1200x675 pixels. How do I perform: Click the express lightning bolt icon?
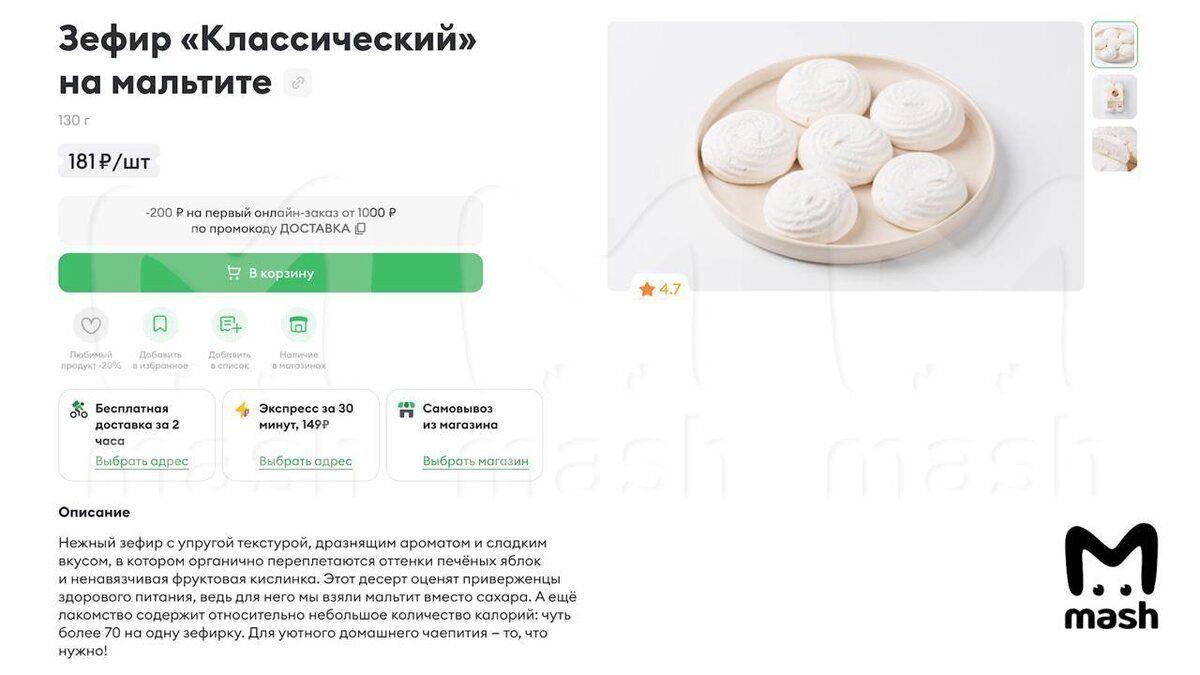pos(242,409)
